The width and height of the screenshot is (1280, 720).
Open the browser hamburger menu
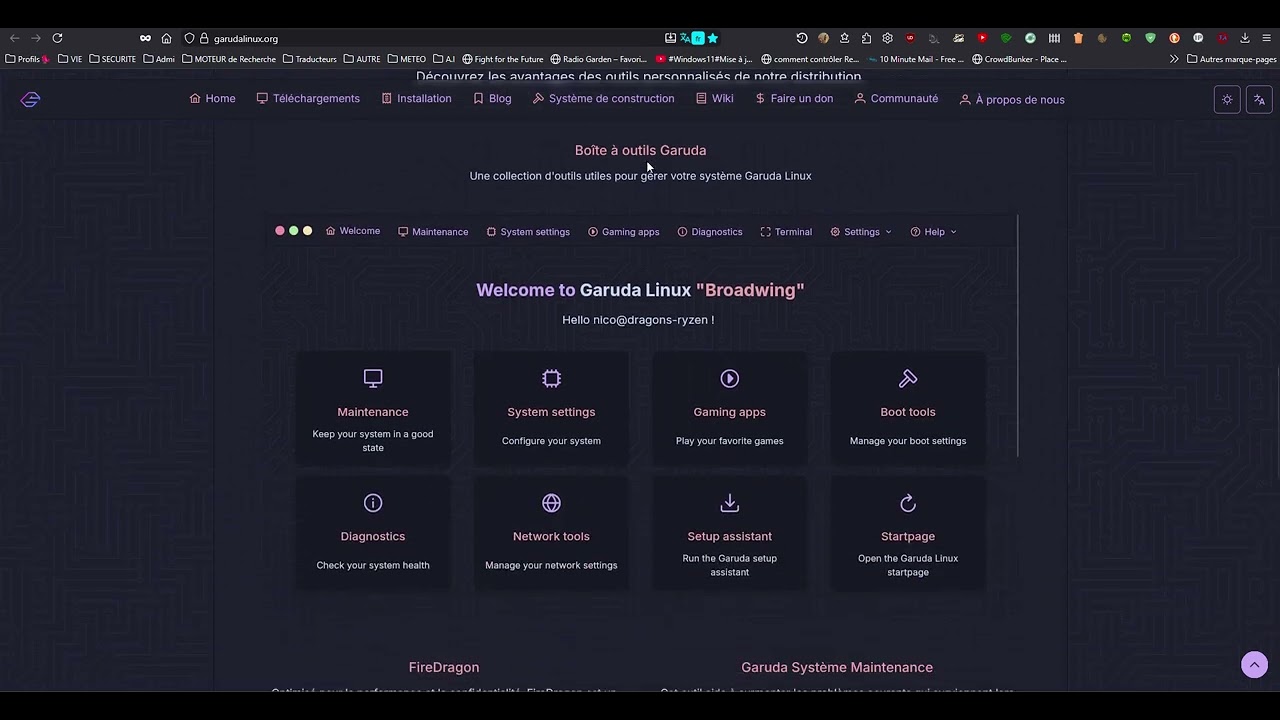(1266, 38)
